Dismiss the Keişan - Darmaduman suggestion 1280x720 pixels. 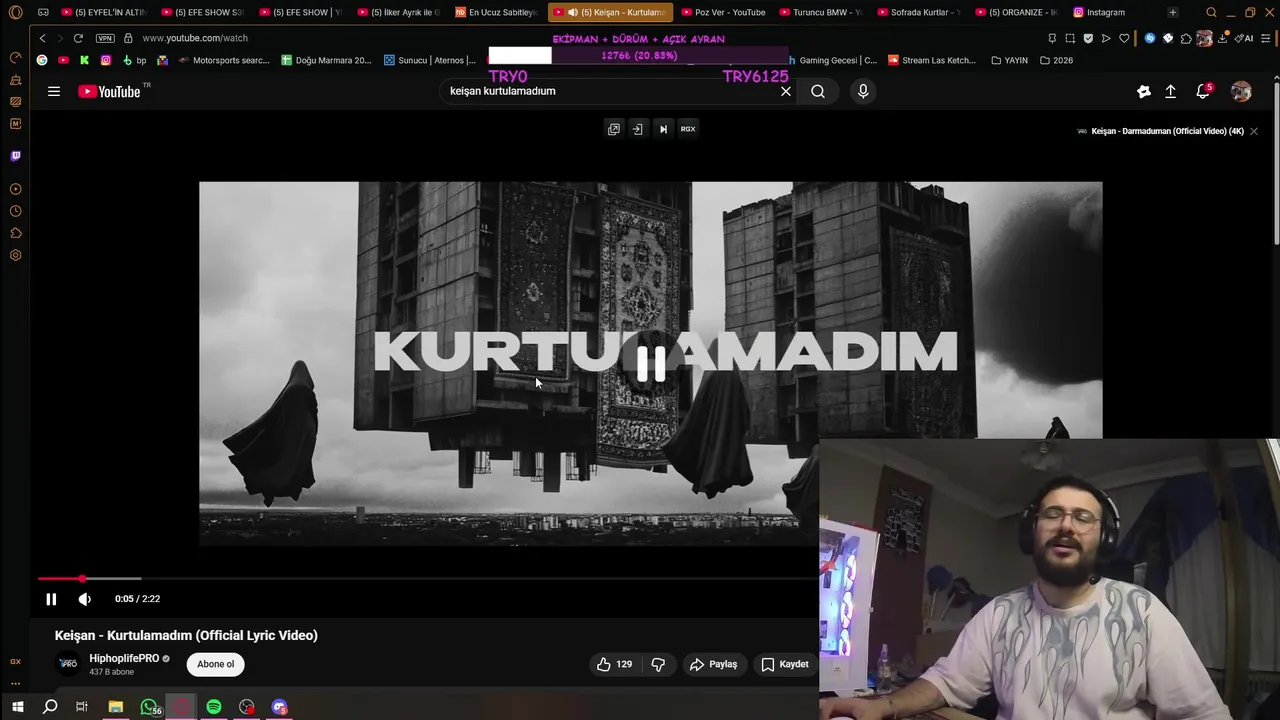pos(1254,131)
